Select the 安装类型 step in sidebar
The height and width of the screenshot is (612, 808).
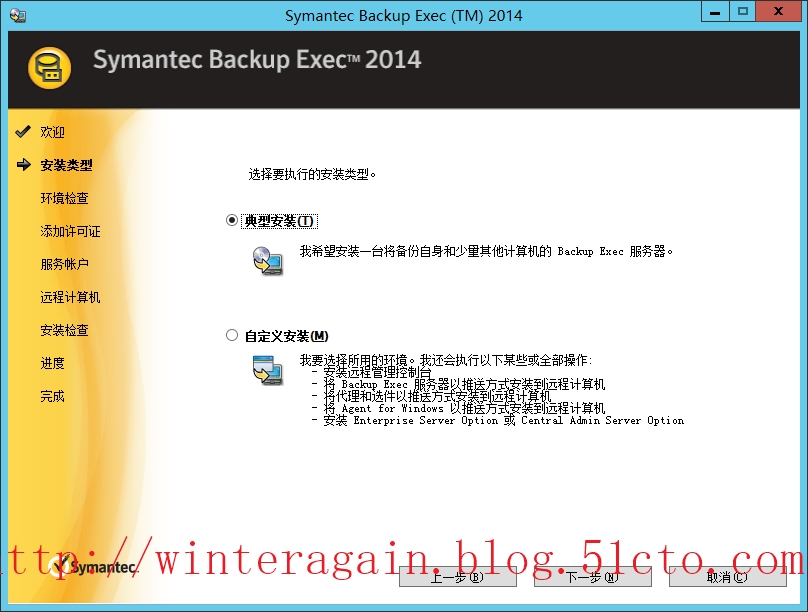66,165
